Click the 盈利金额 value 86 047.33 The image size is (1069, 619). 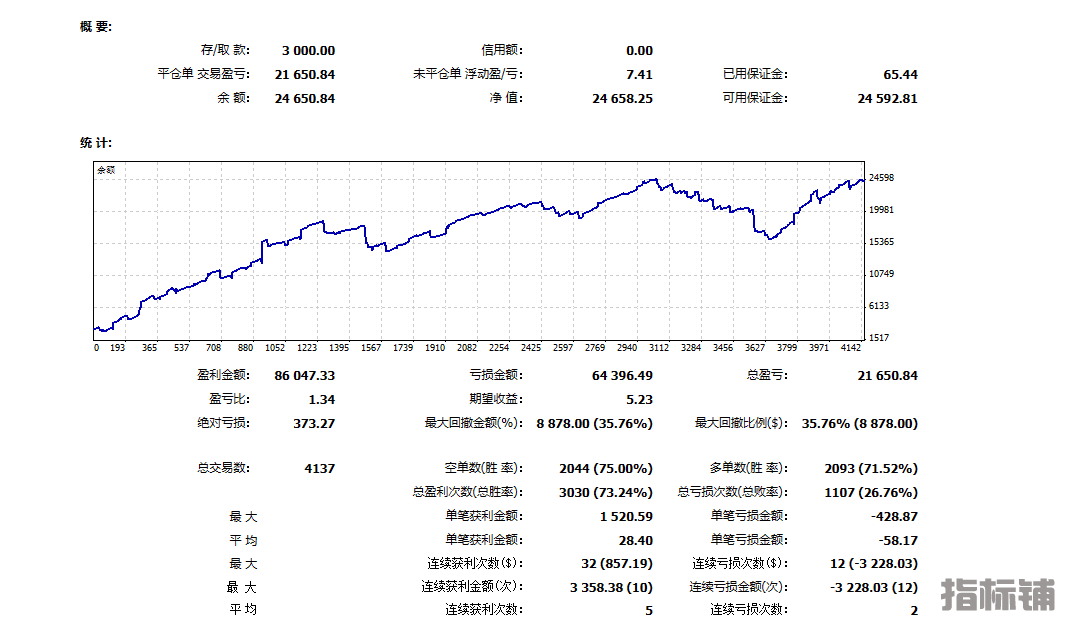[x=304, y=375]
